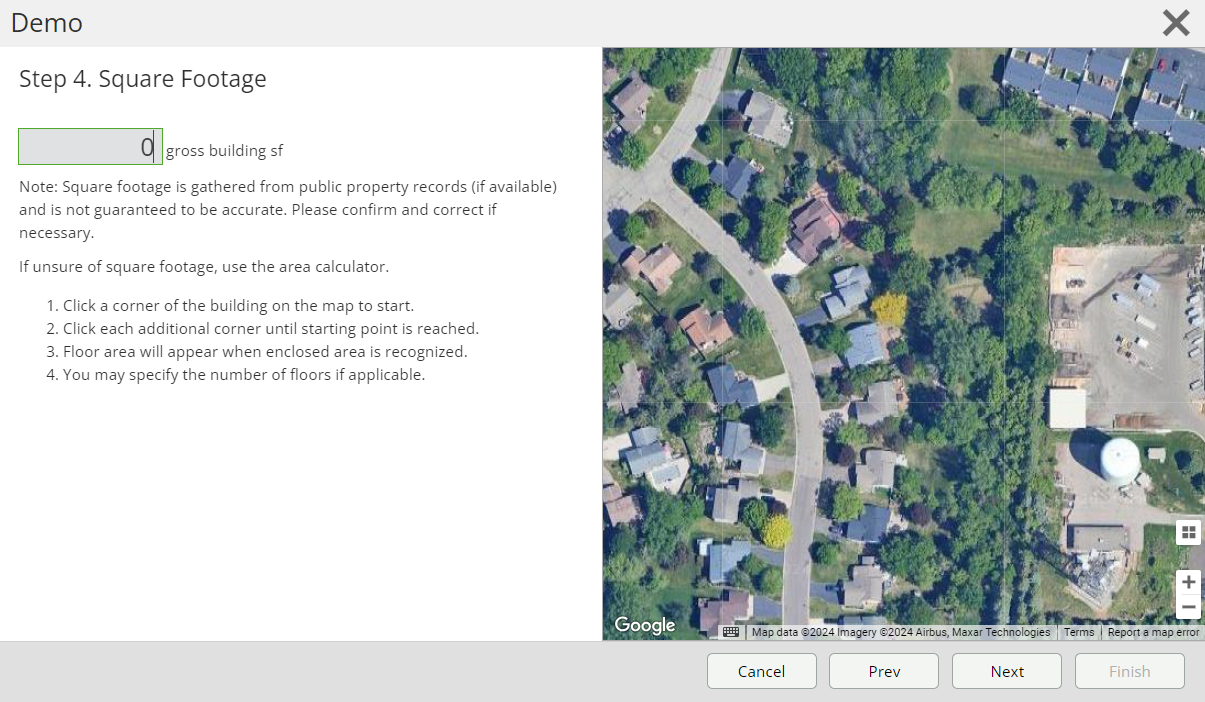This screenshot has height=702, width=1205.
Task: Click the red parked car at top-right
Action: pyautogui.click(x=1161, y=65)
